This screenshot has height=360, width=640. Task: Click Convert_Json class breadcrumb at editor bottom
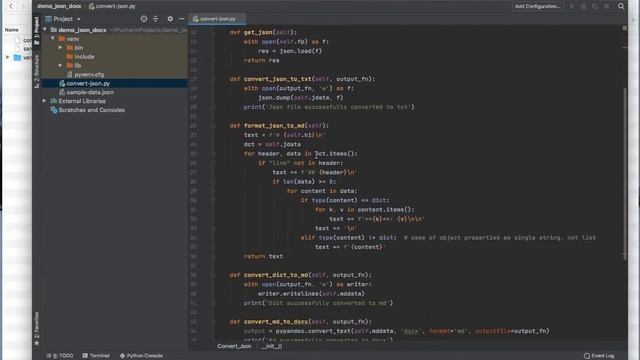coord(234,346)
